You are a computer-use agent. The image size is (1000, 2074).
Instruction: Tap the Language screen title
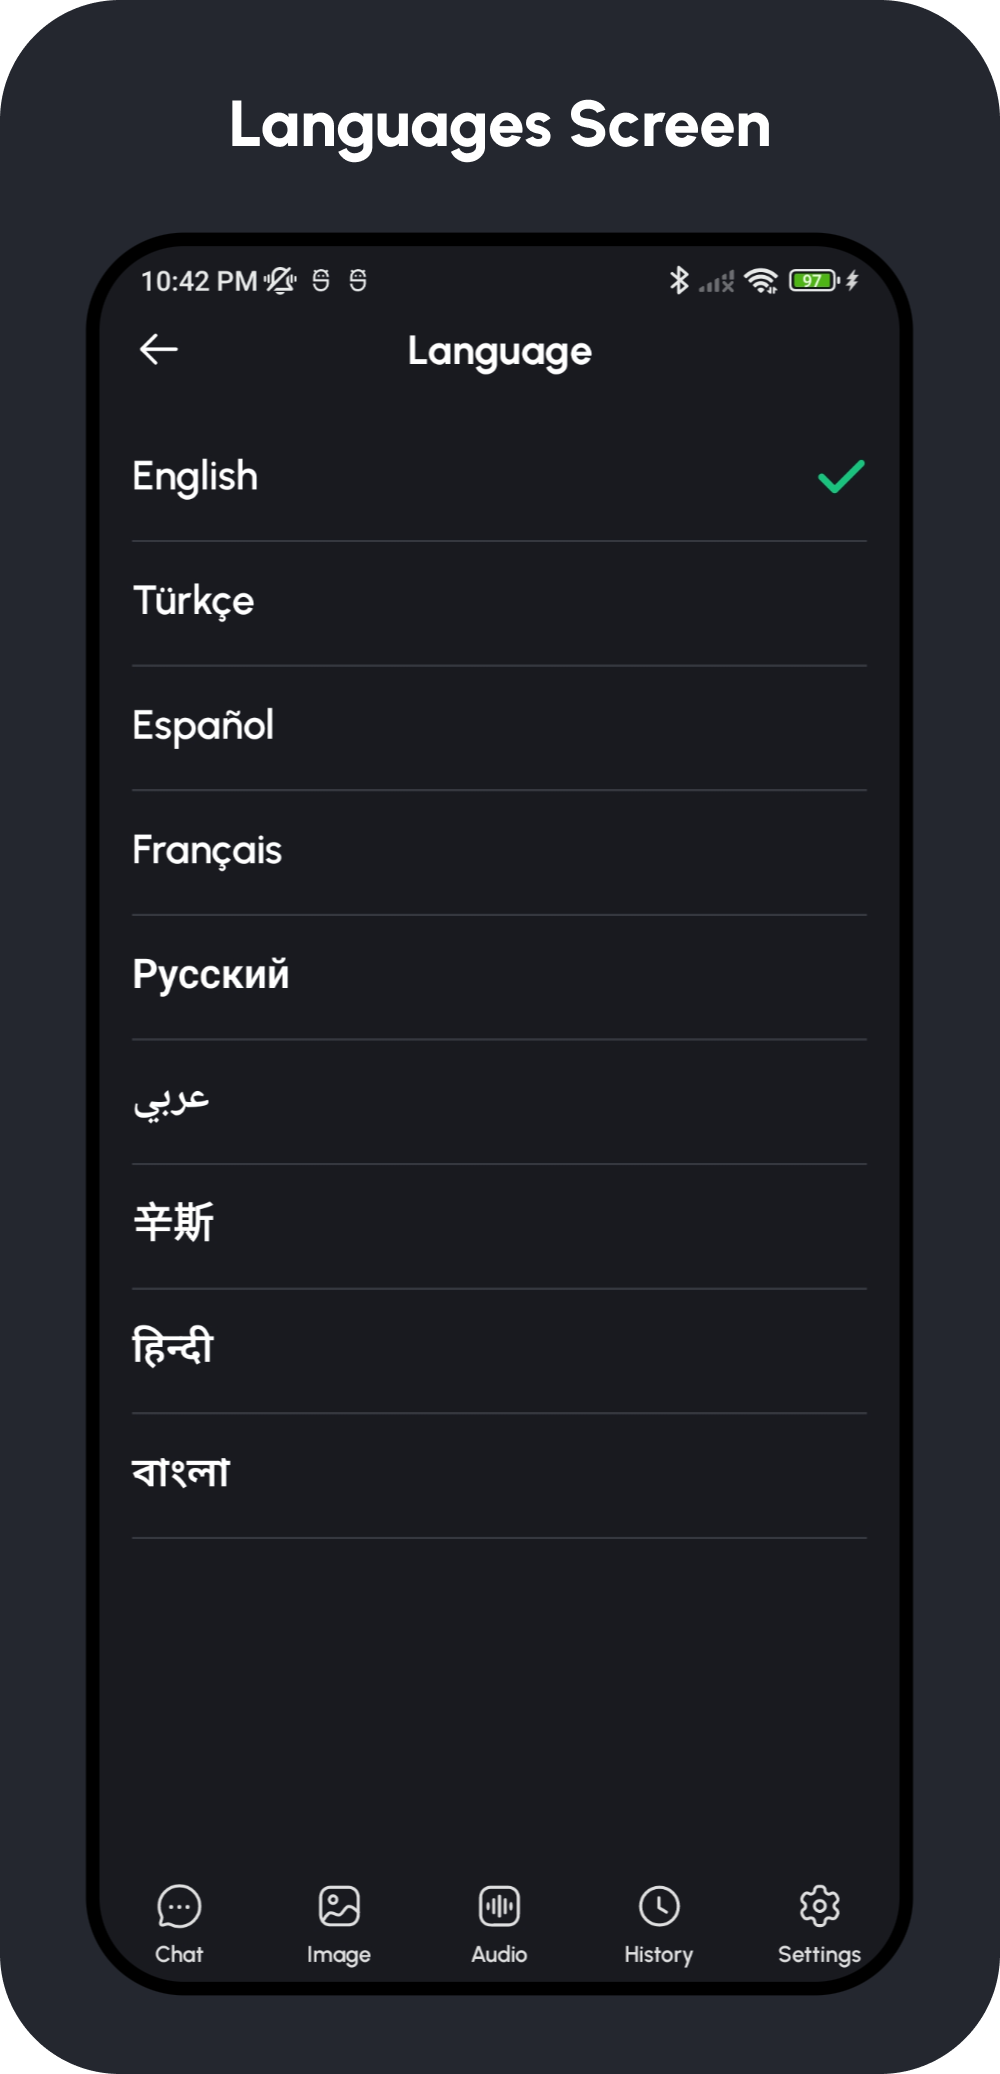click(499, 351)
